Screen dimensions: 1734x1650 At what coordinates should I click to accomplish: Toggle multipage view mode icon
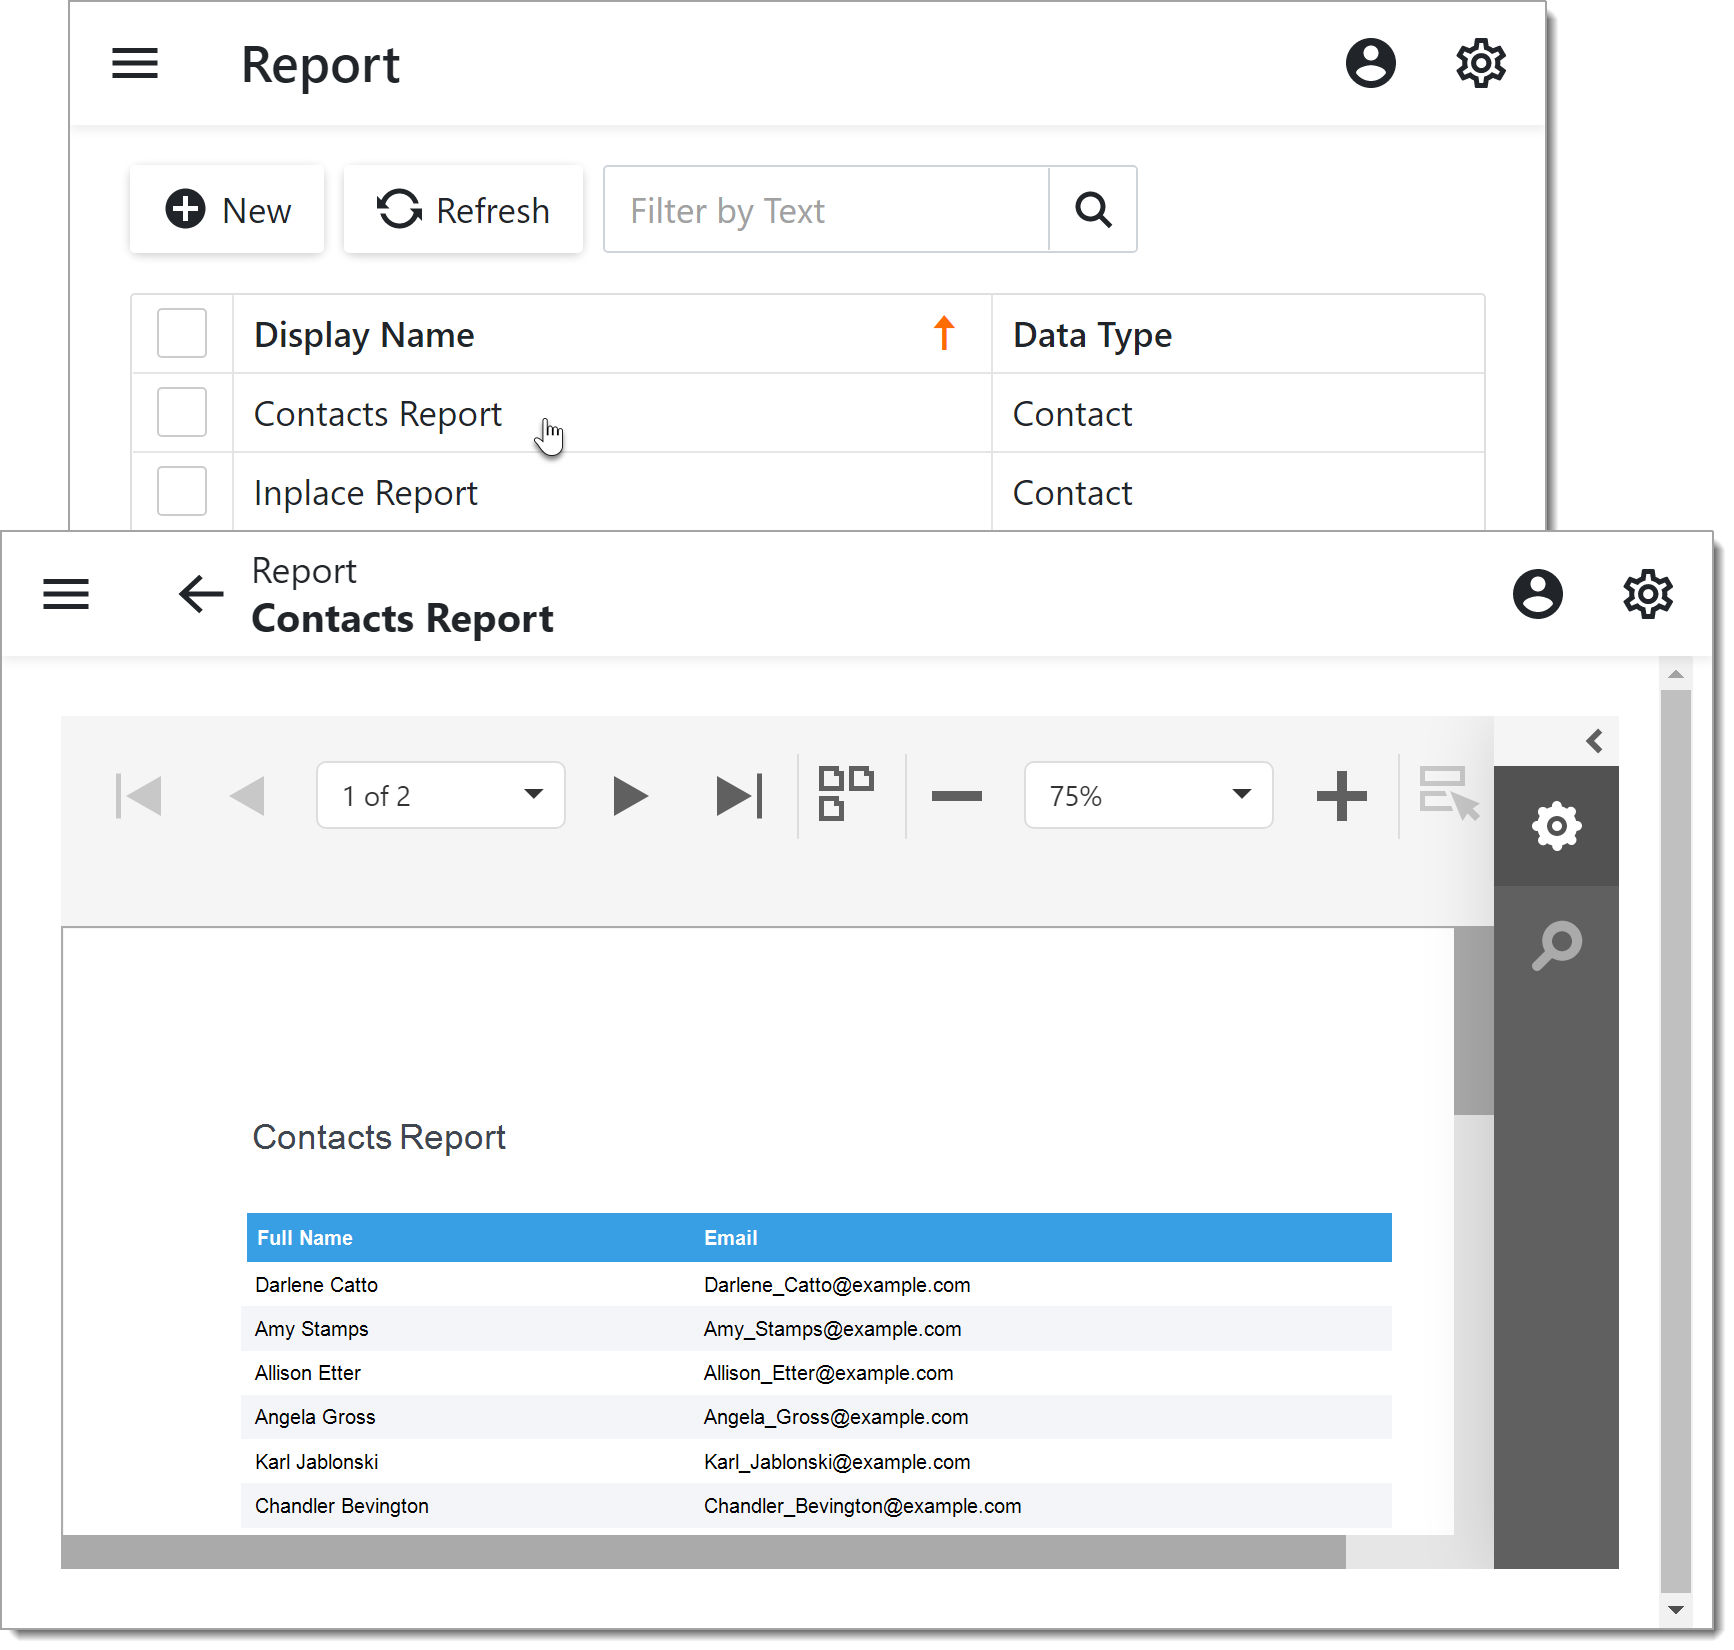[845, 794]
